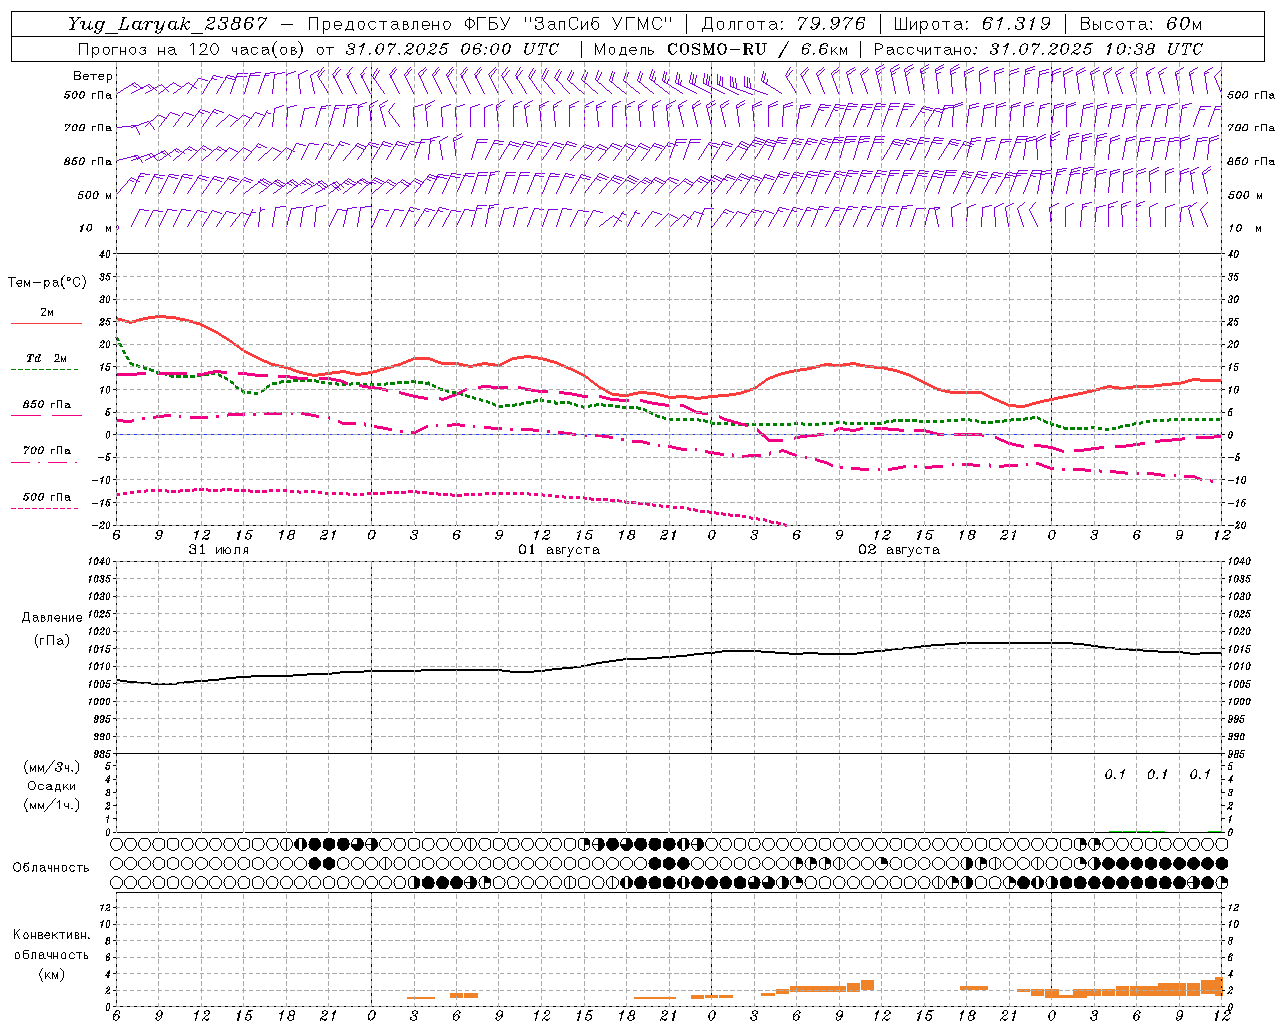Click the 31 июля date label

[219, 550]
